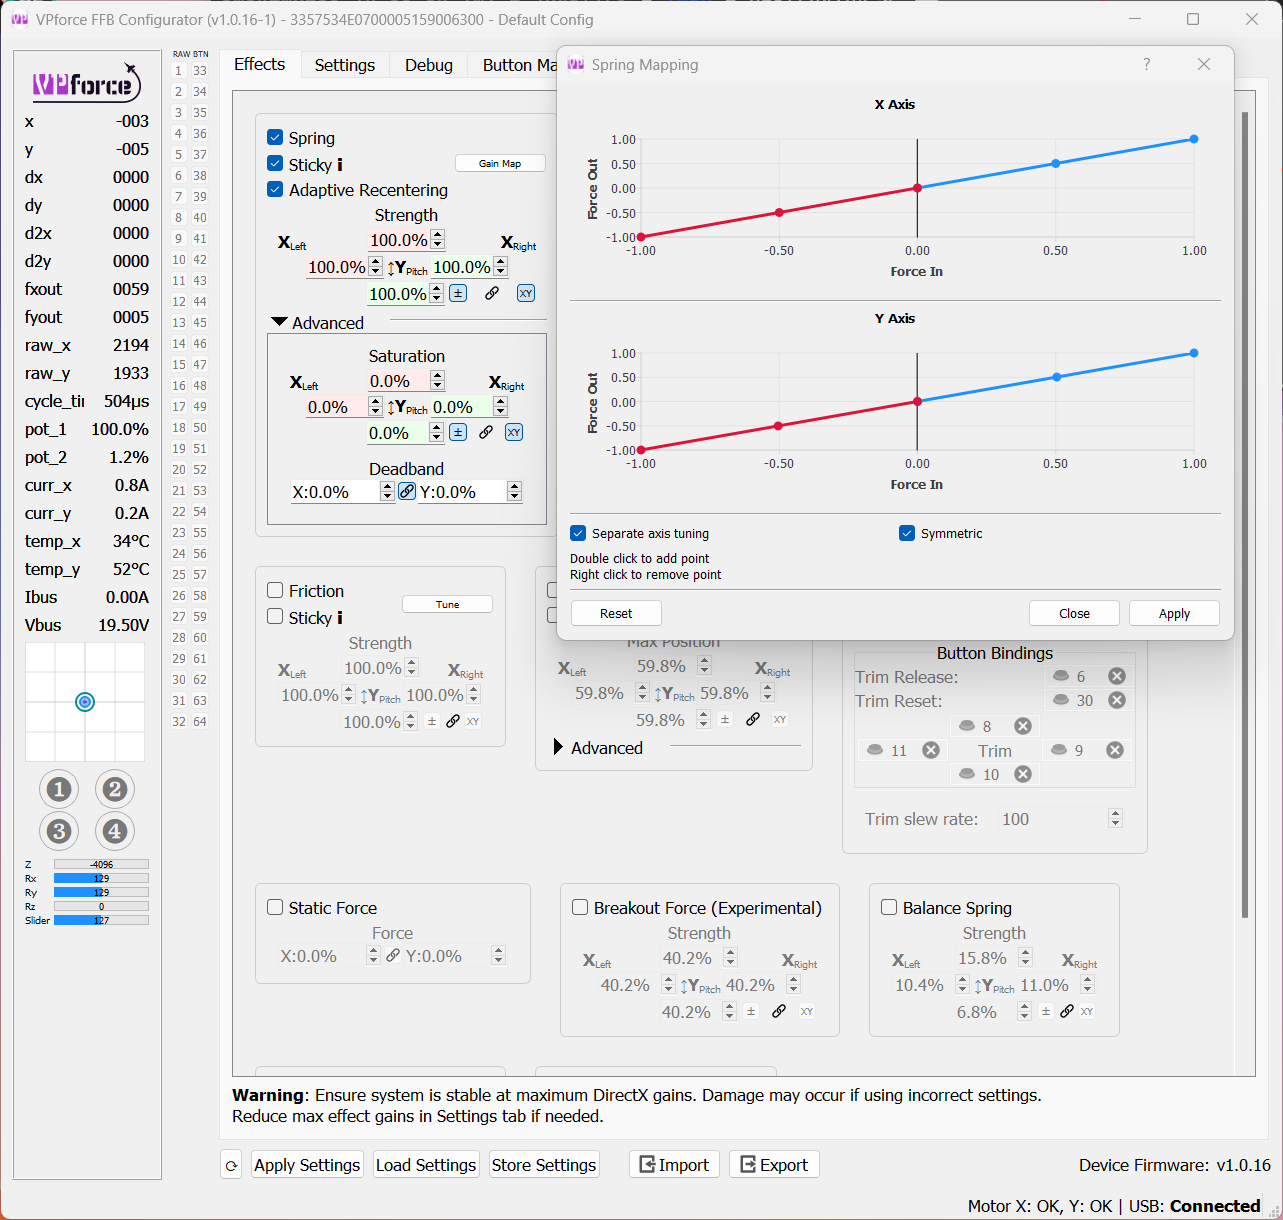Click Store Settings button

[x=544, y=1165]
